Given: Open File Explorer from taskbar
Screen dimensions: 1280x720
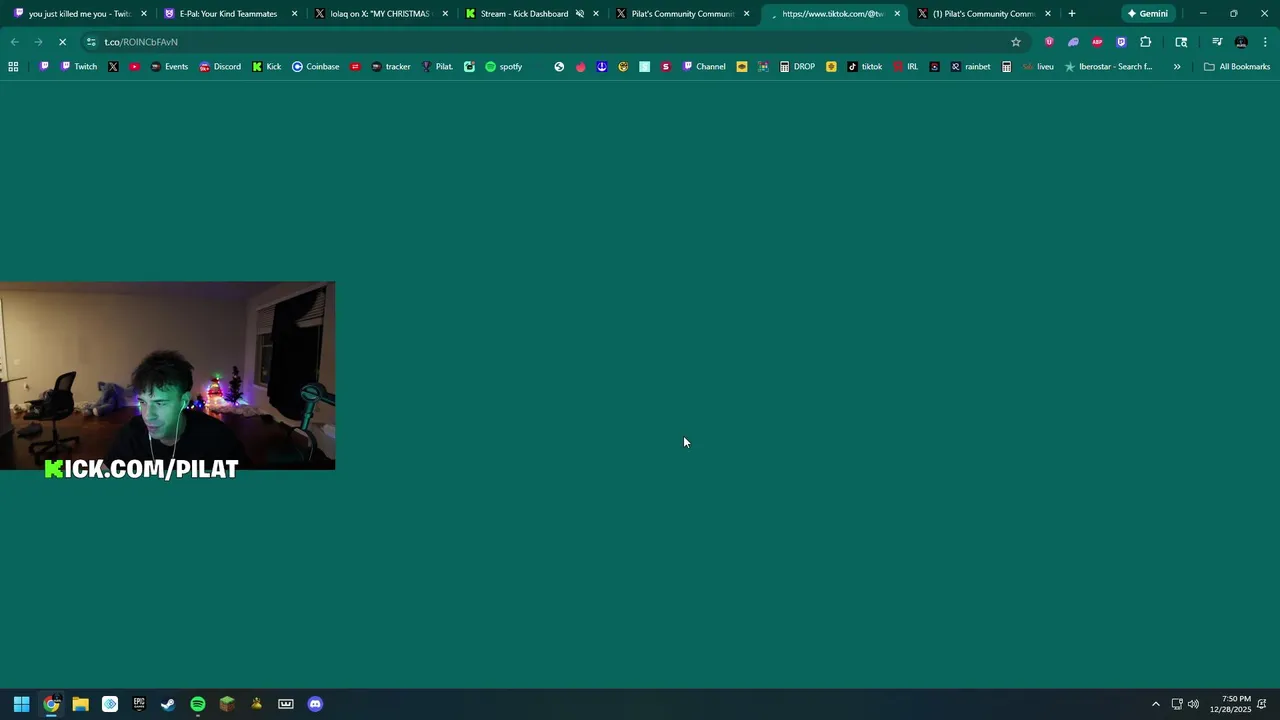Looking at the screenshot, I should pos(80,704).
